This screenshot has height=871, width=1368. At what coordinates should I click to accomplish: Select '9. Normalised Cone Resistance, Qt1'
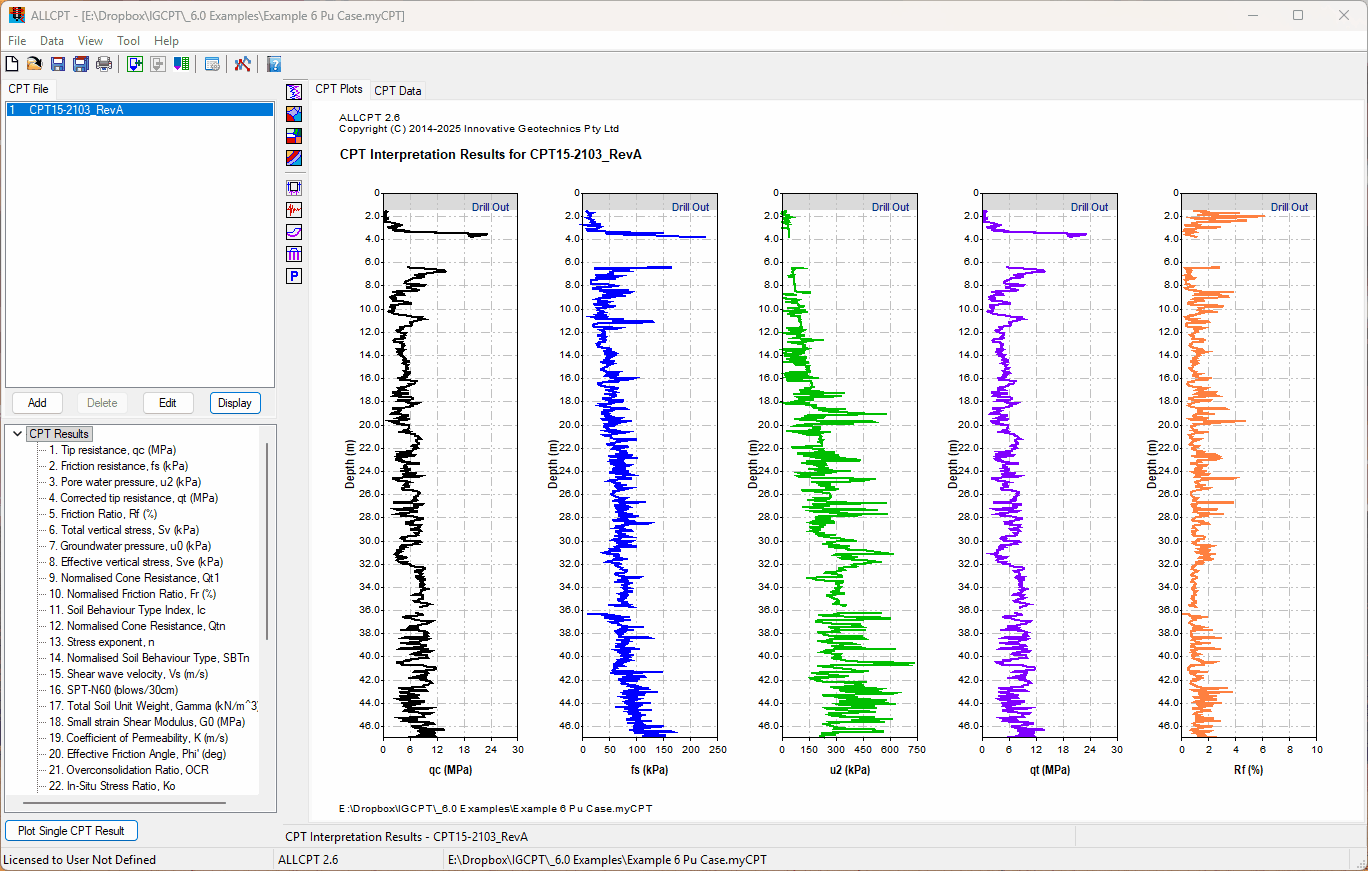pos(134,578)
